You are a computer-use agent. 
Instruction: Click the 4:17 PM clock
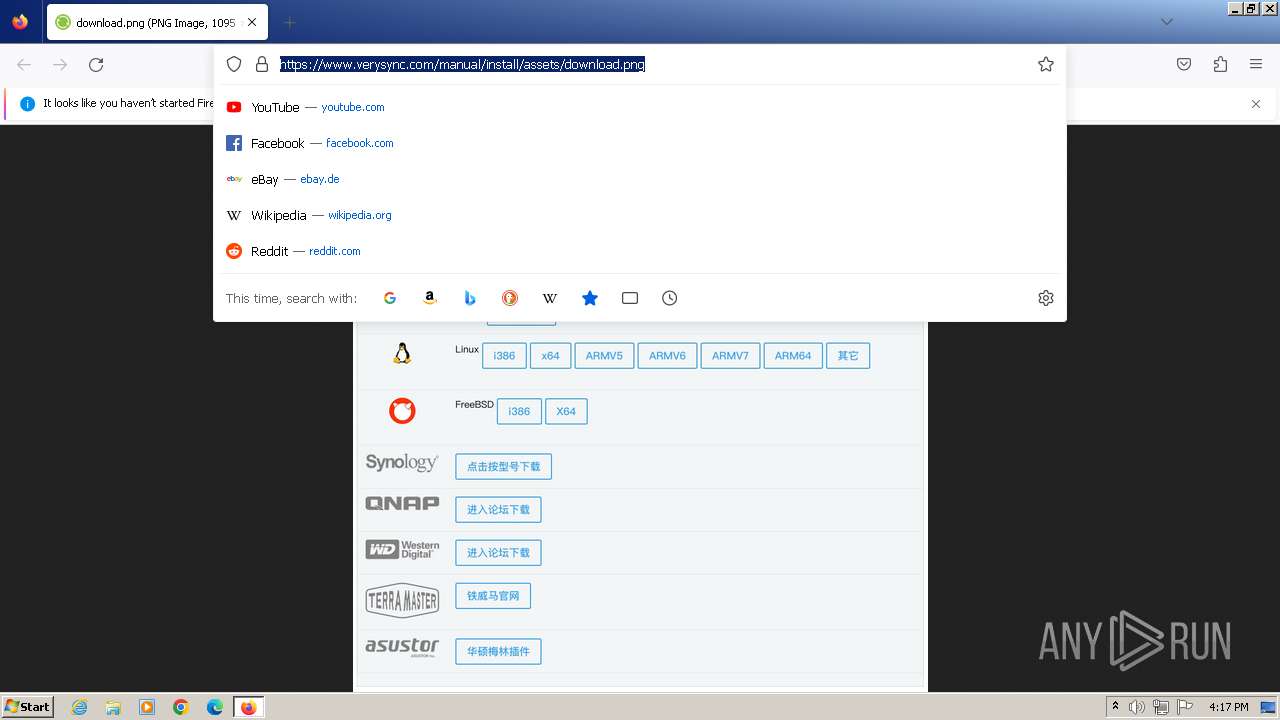tap(1228, 707)
